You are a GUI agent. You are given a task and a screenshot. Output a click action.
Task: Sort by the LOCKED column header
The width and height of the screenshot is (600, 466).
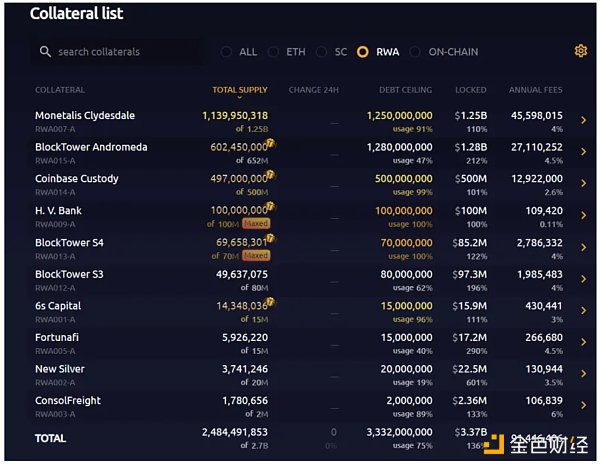point(471,90)
